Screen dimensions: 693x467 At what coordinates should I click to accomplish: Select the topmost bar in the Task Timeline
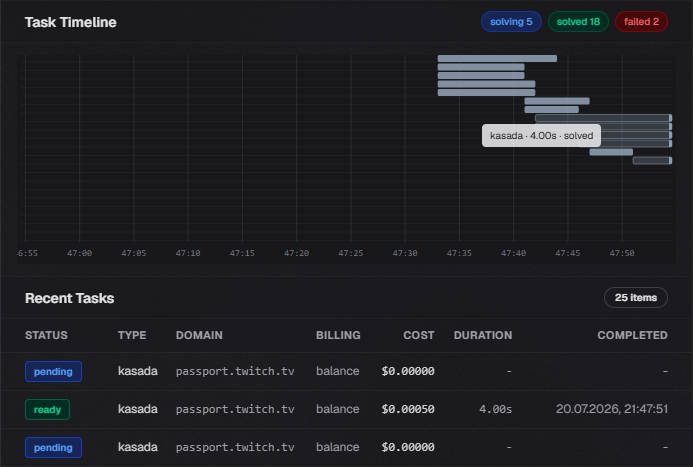tap(497, 58)
